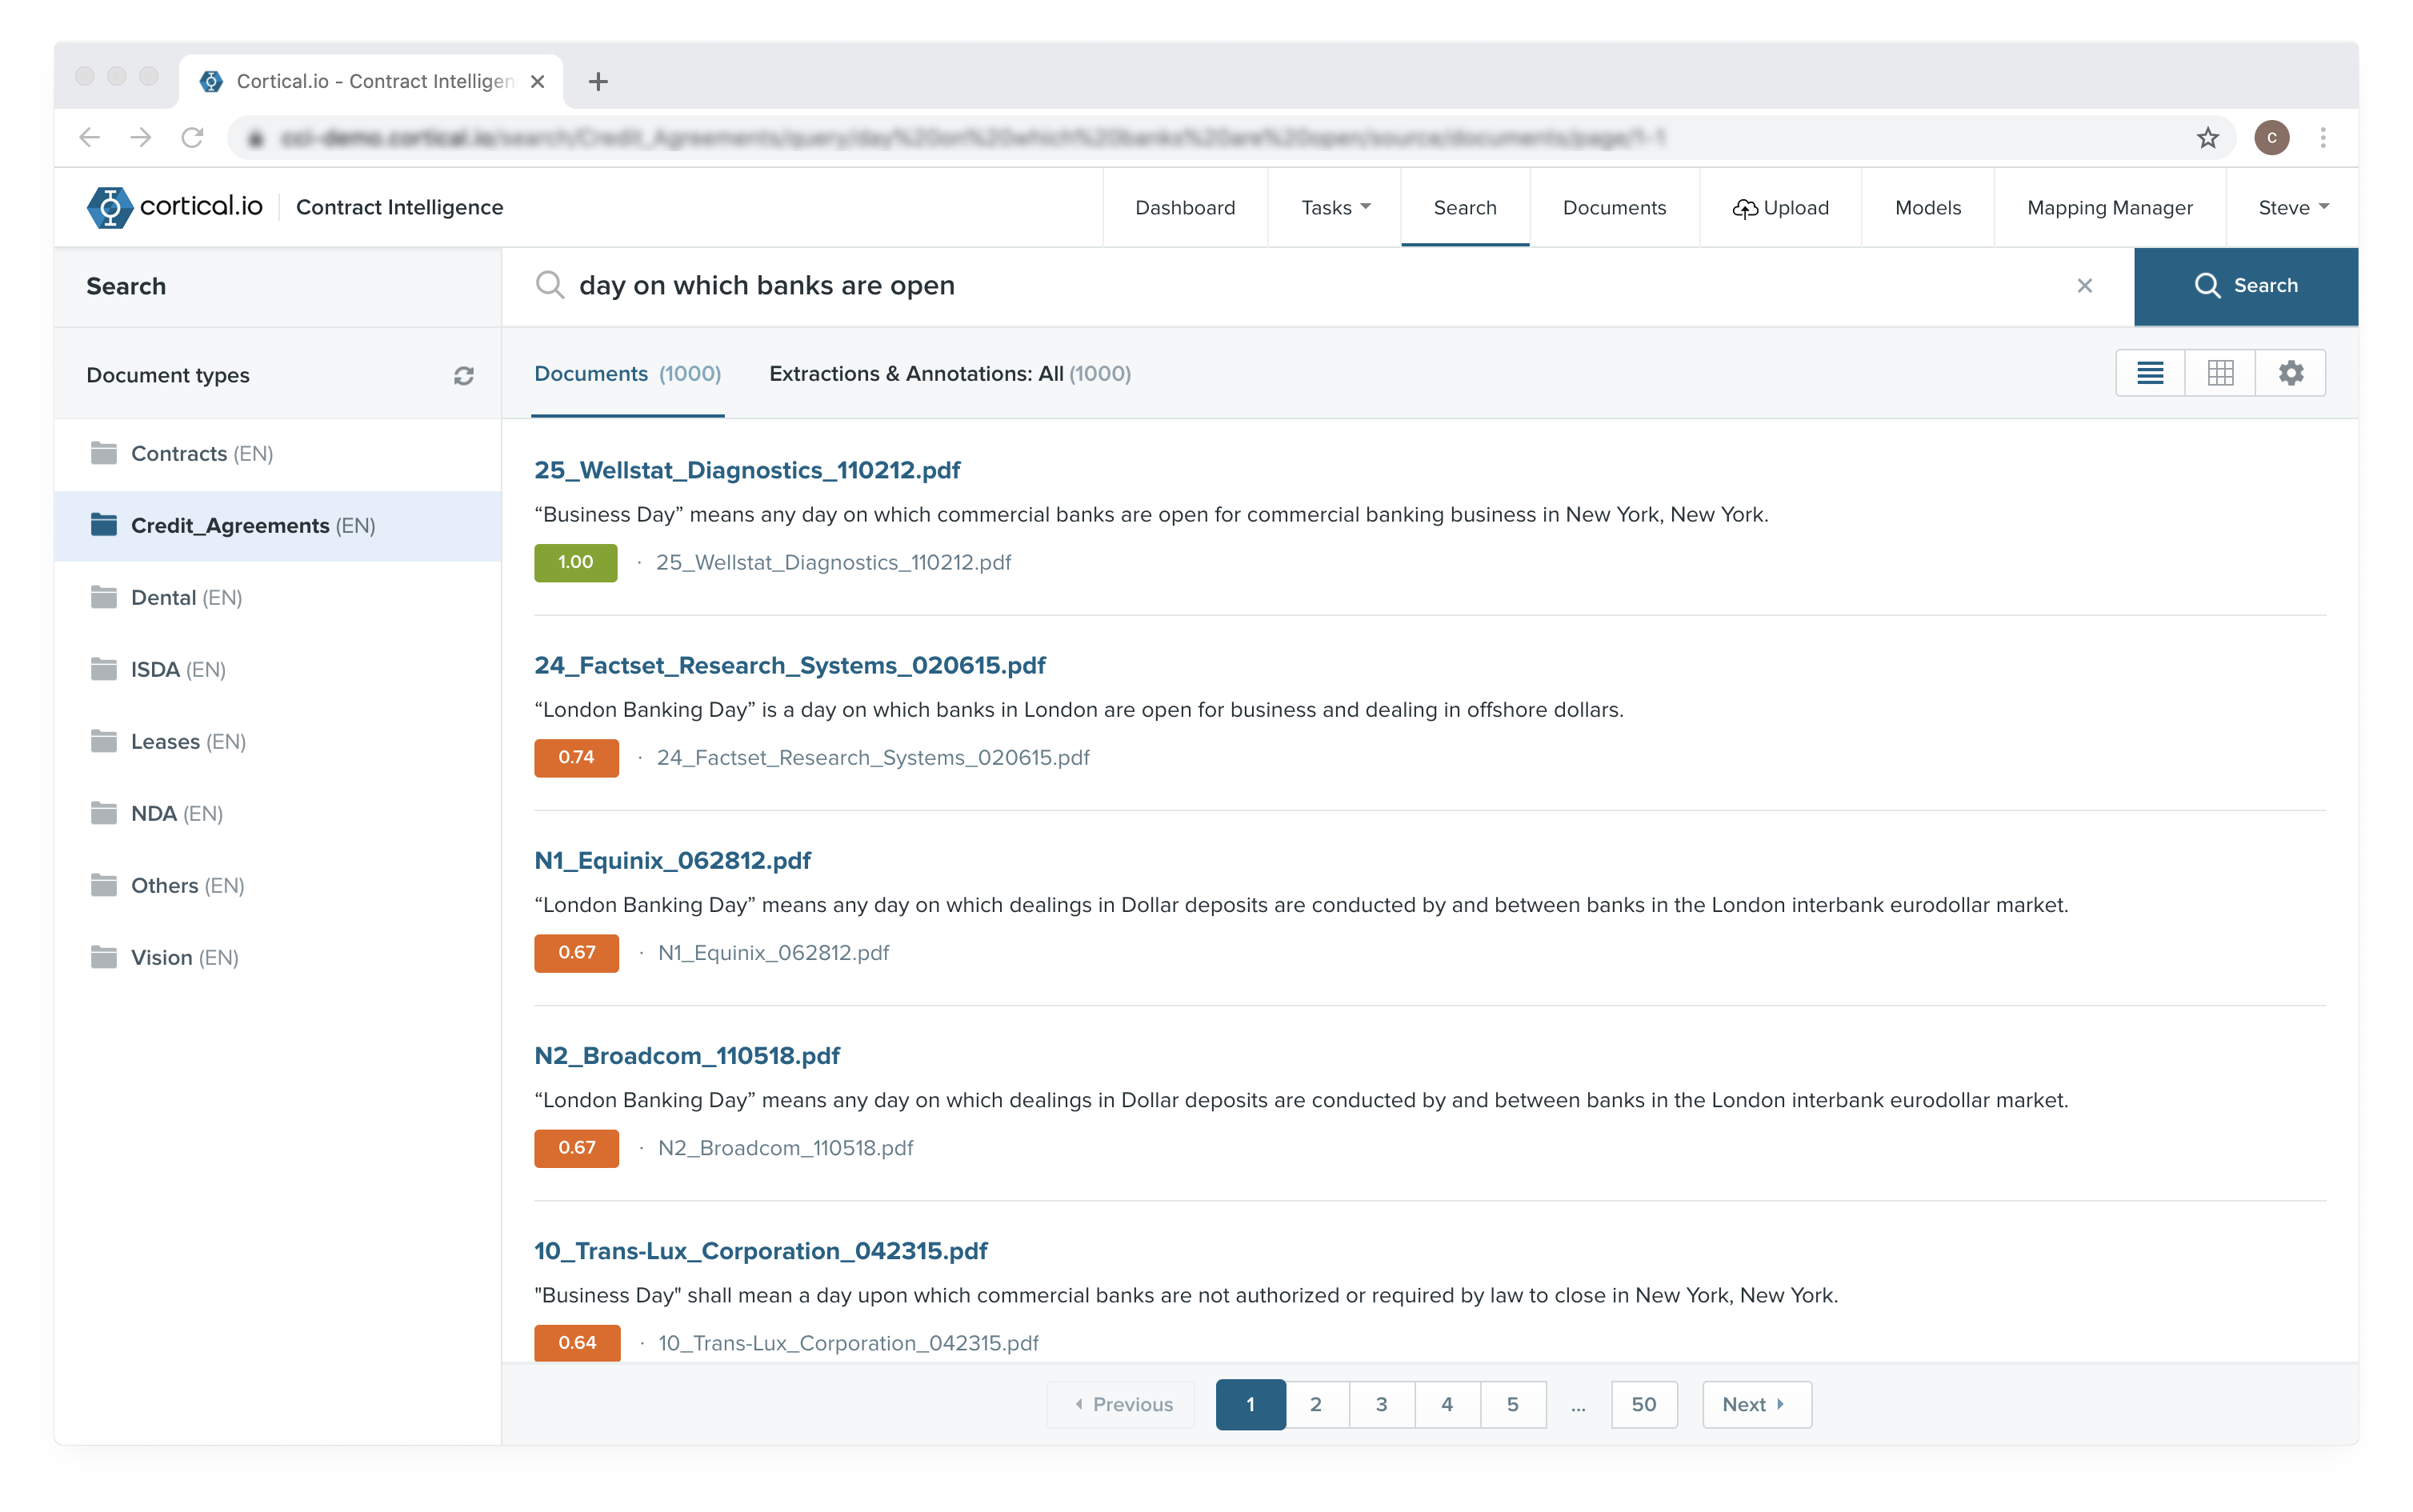
Task: Expand the Tasks dropdown menu
Action: 1334,207
